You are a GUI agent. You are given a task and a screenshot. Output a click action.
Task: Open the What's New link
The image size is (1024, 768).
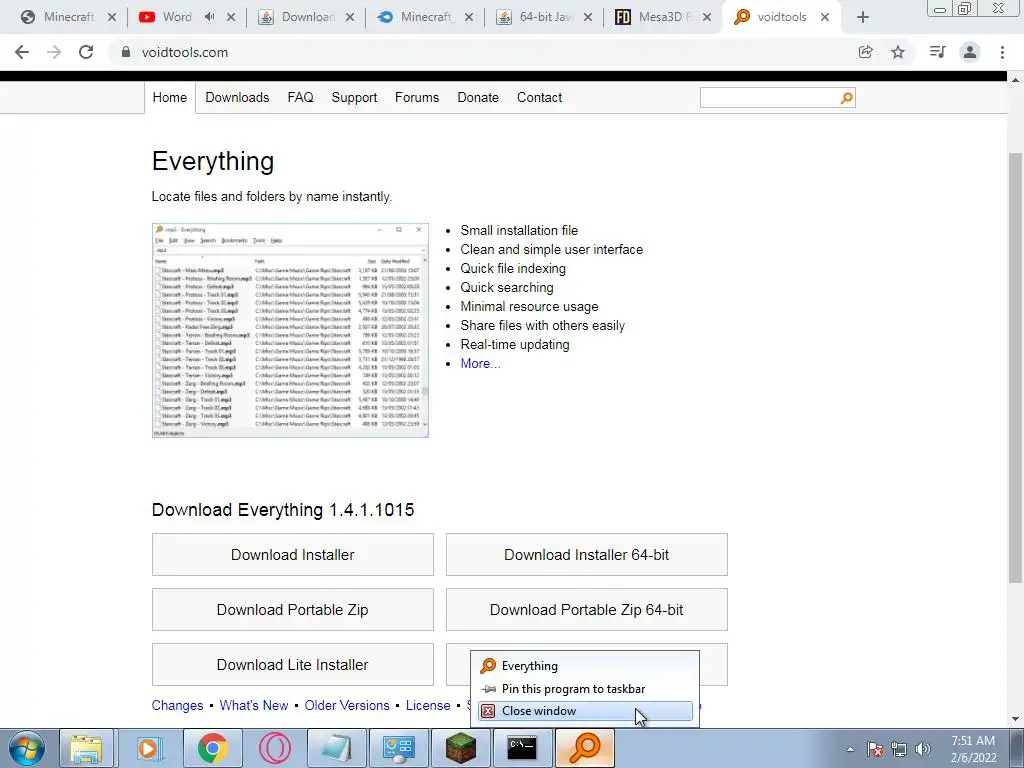(x=253, y=705)
